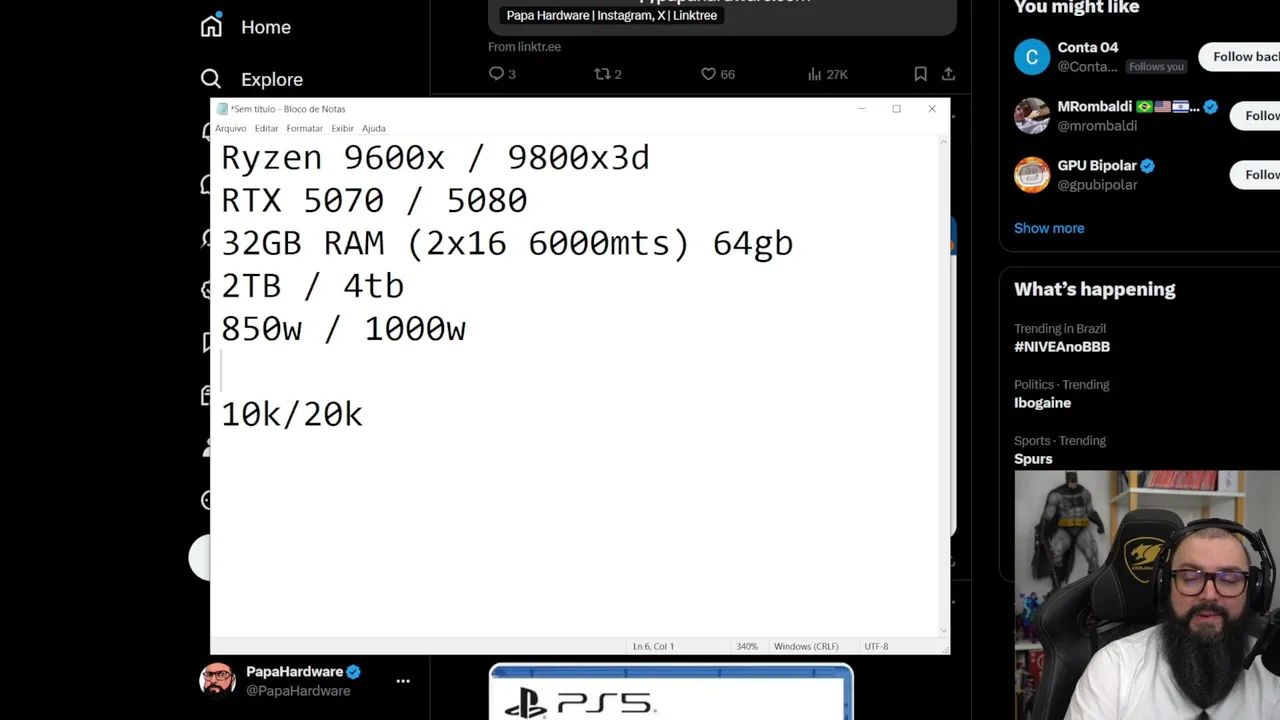Viewport: 1280px width, 720px height.
Task: Open the Ajuda menu in Notepad
Action: (x=373, y=128)
